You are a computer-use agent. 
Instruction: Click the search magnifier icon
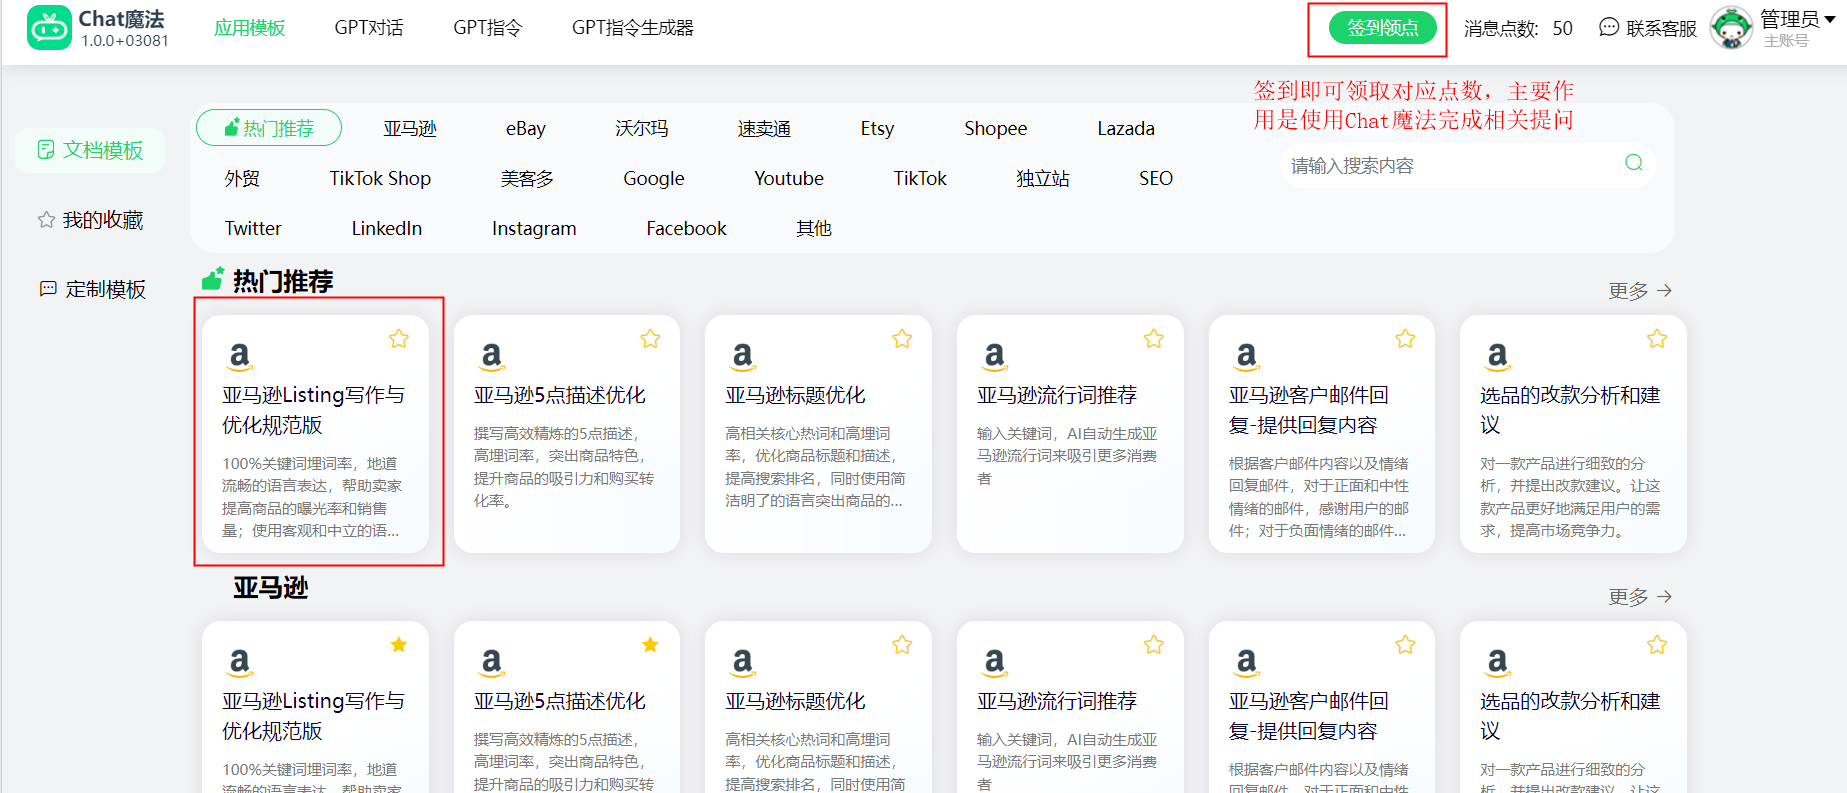click(x=1634, y=163)
